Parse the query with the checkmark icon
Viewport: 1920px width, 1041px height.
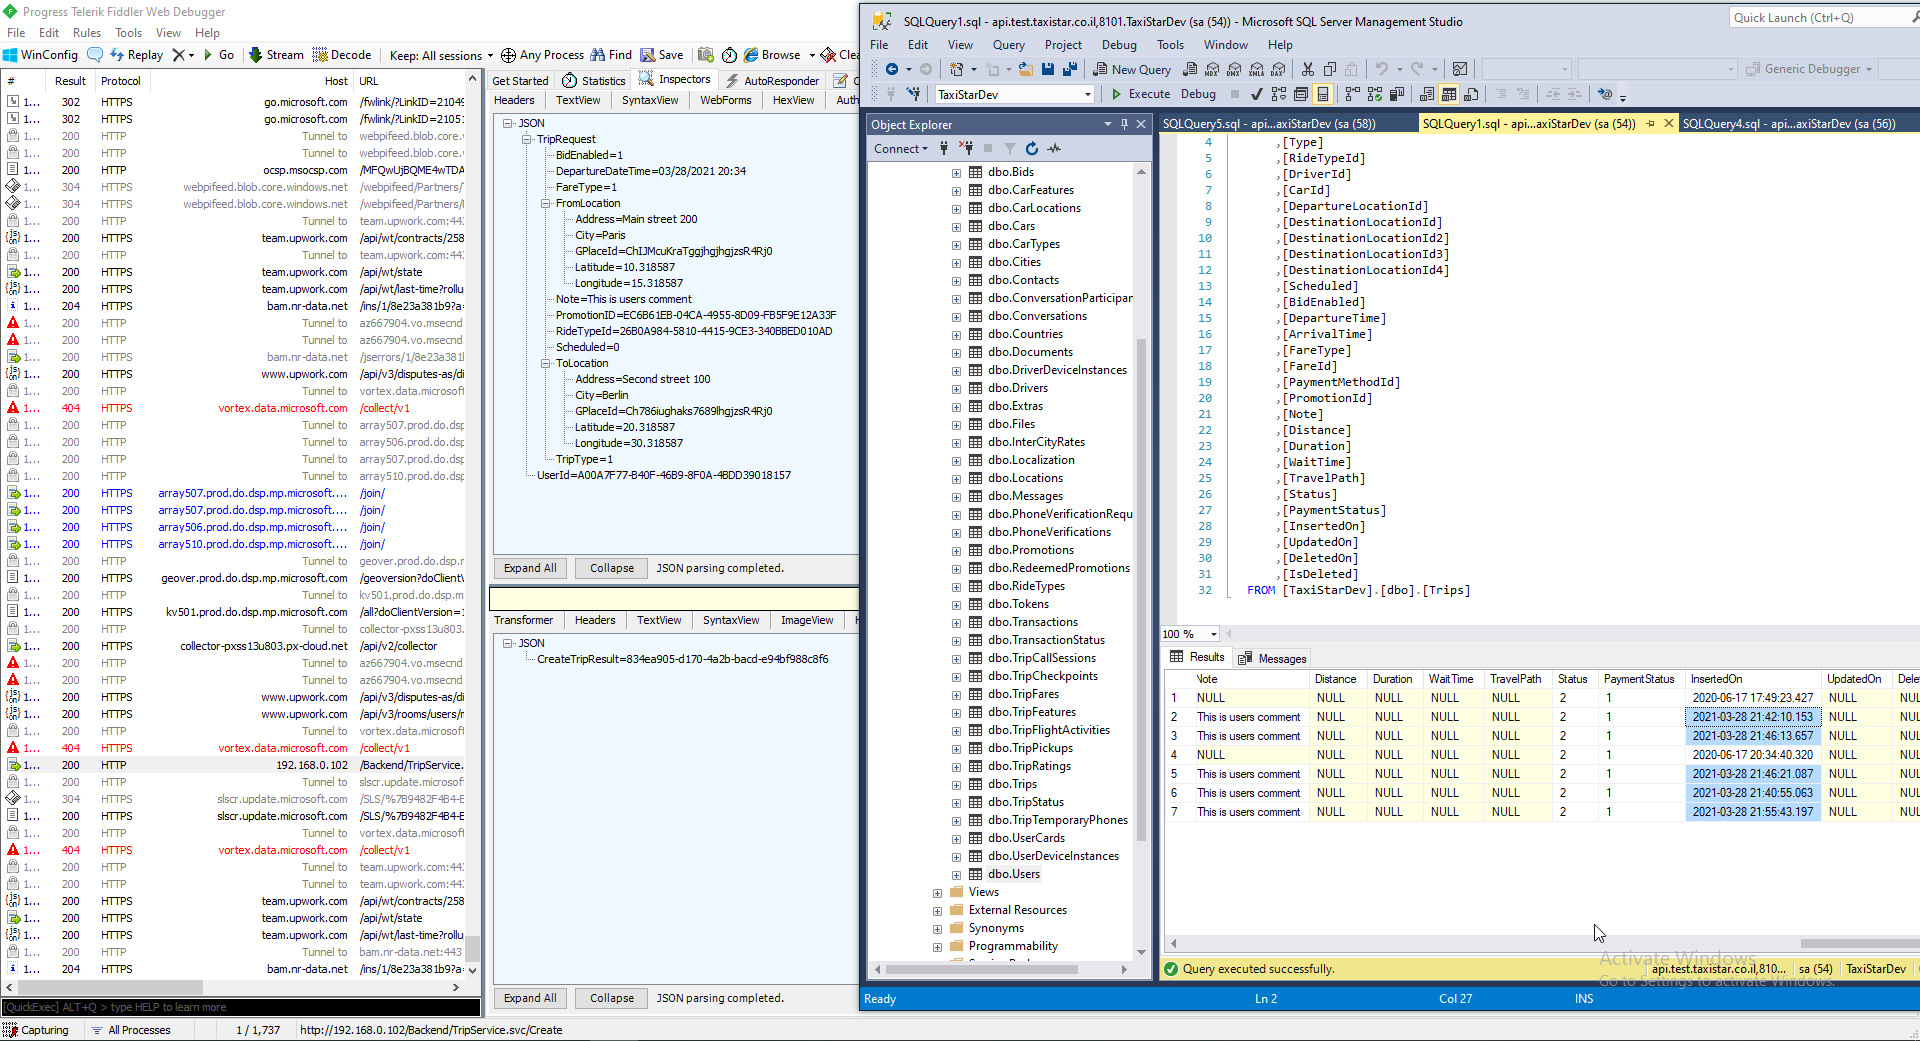pyautogui.click(x=1257, y=94)
